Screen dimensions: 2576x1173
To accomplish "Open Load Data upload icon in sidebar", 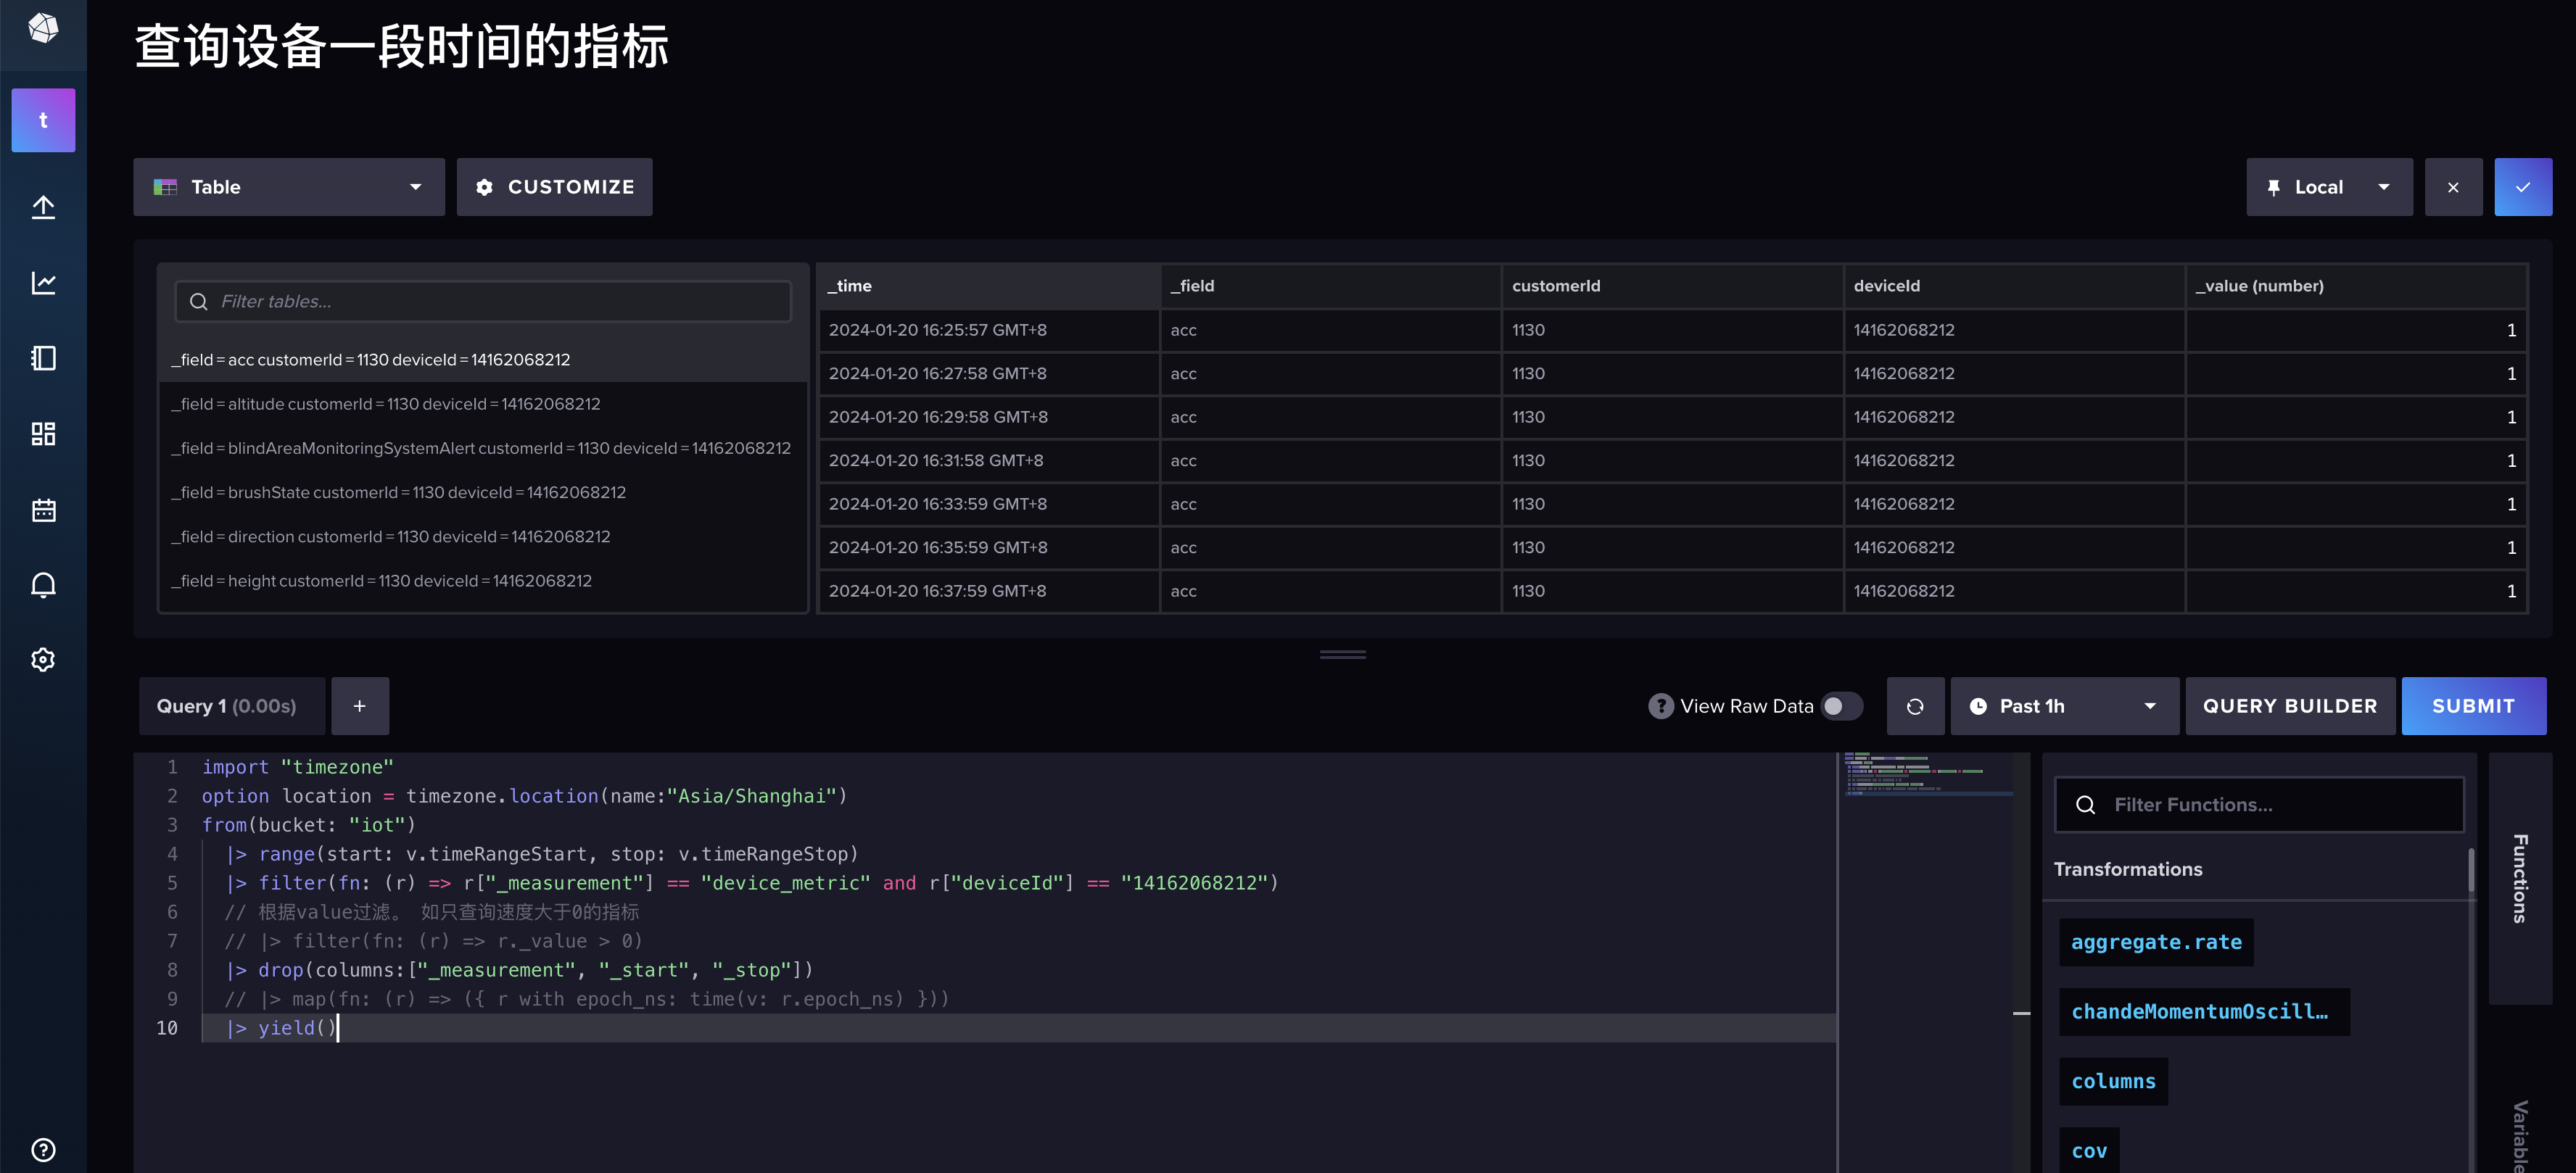I will pos(43,207).
